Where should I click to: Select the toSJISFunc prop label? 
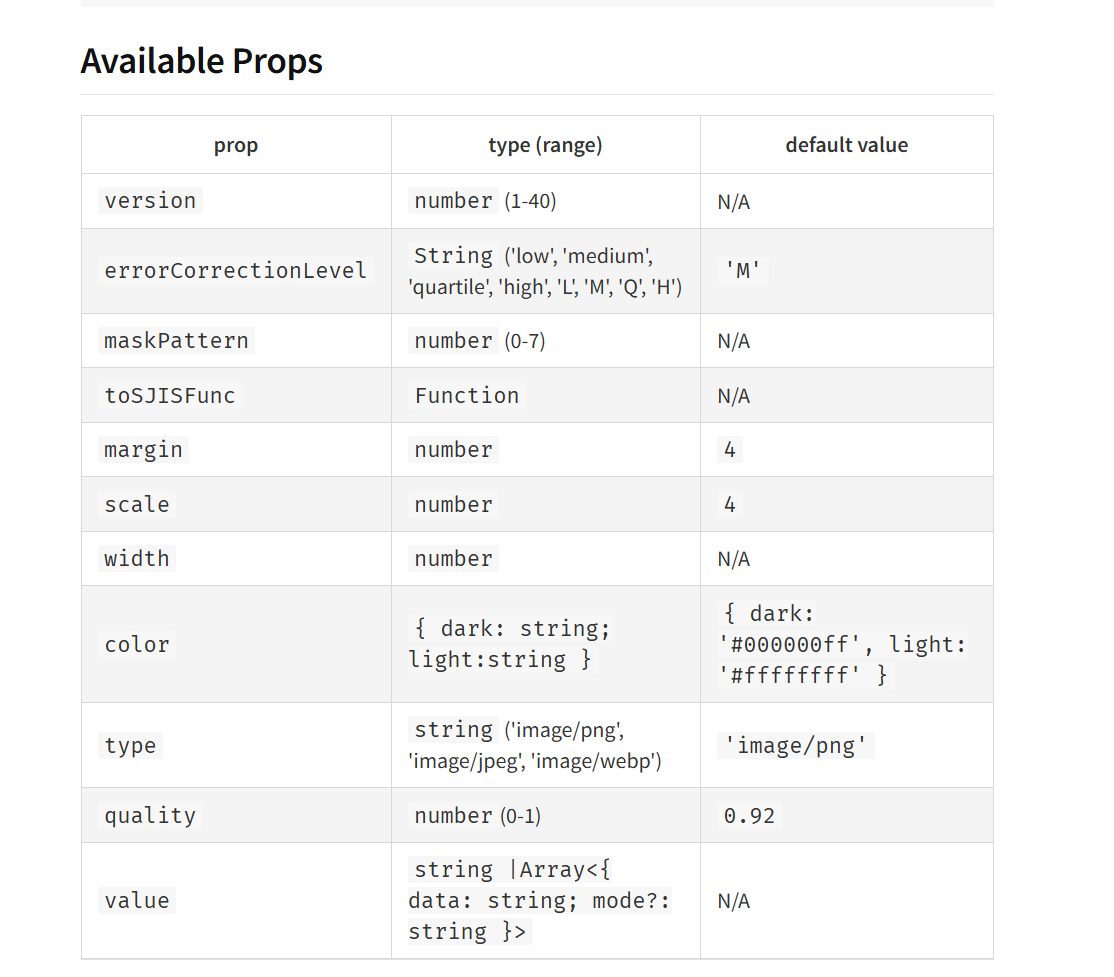(169, 396)
